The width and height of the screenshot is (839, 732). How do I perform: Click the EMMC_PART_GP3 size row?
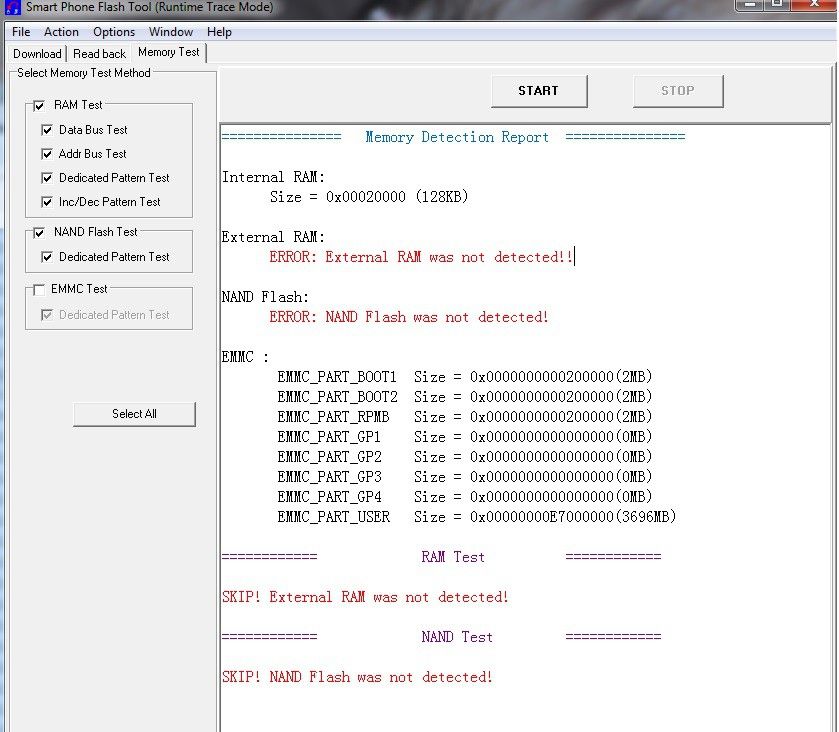(464, 477)
